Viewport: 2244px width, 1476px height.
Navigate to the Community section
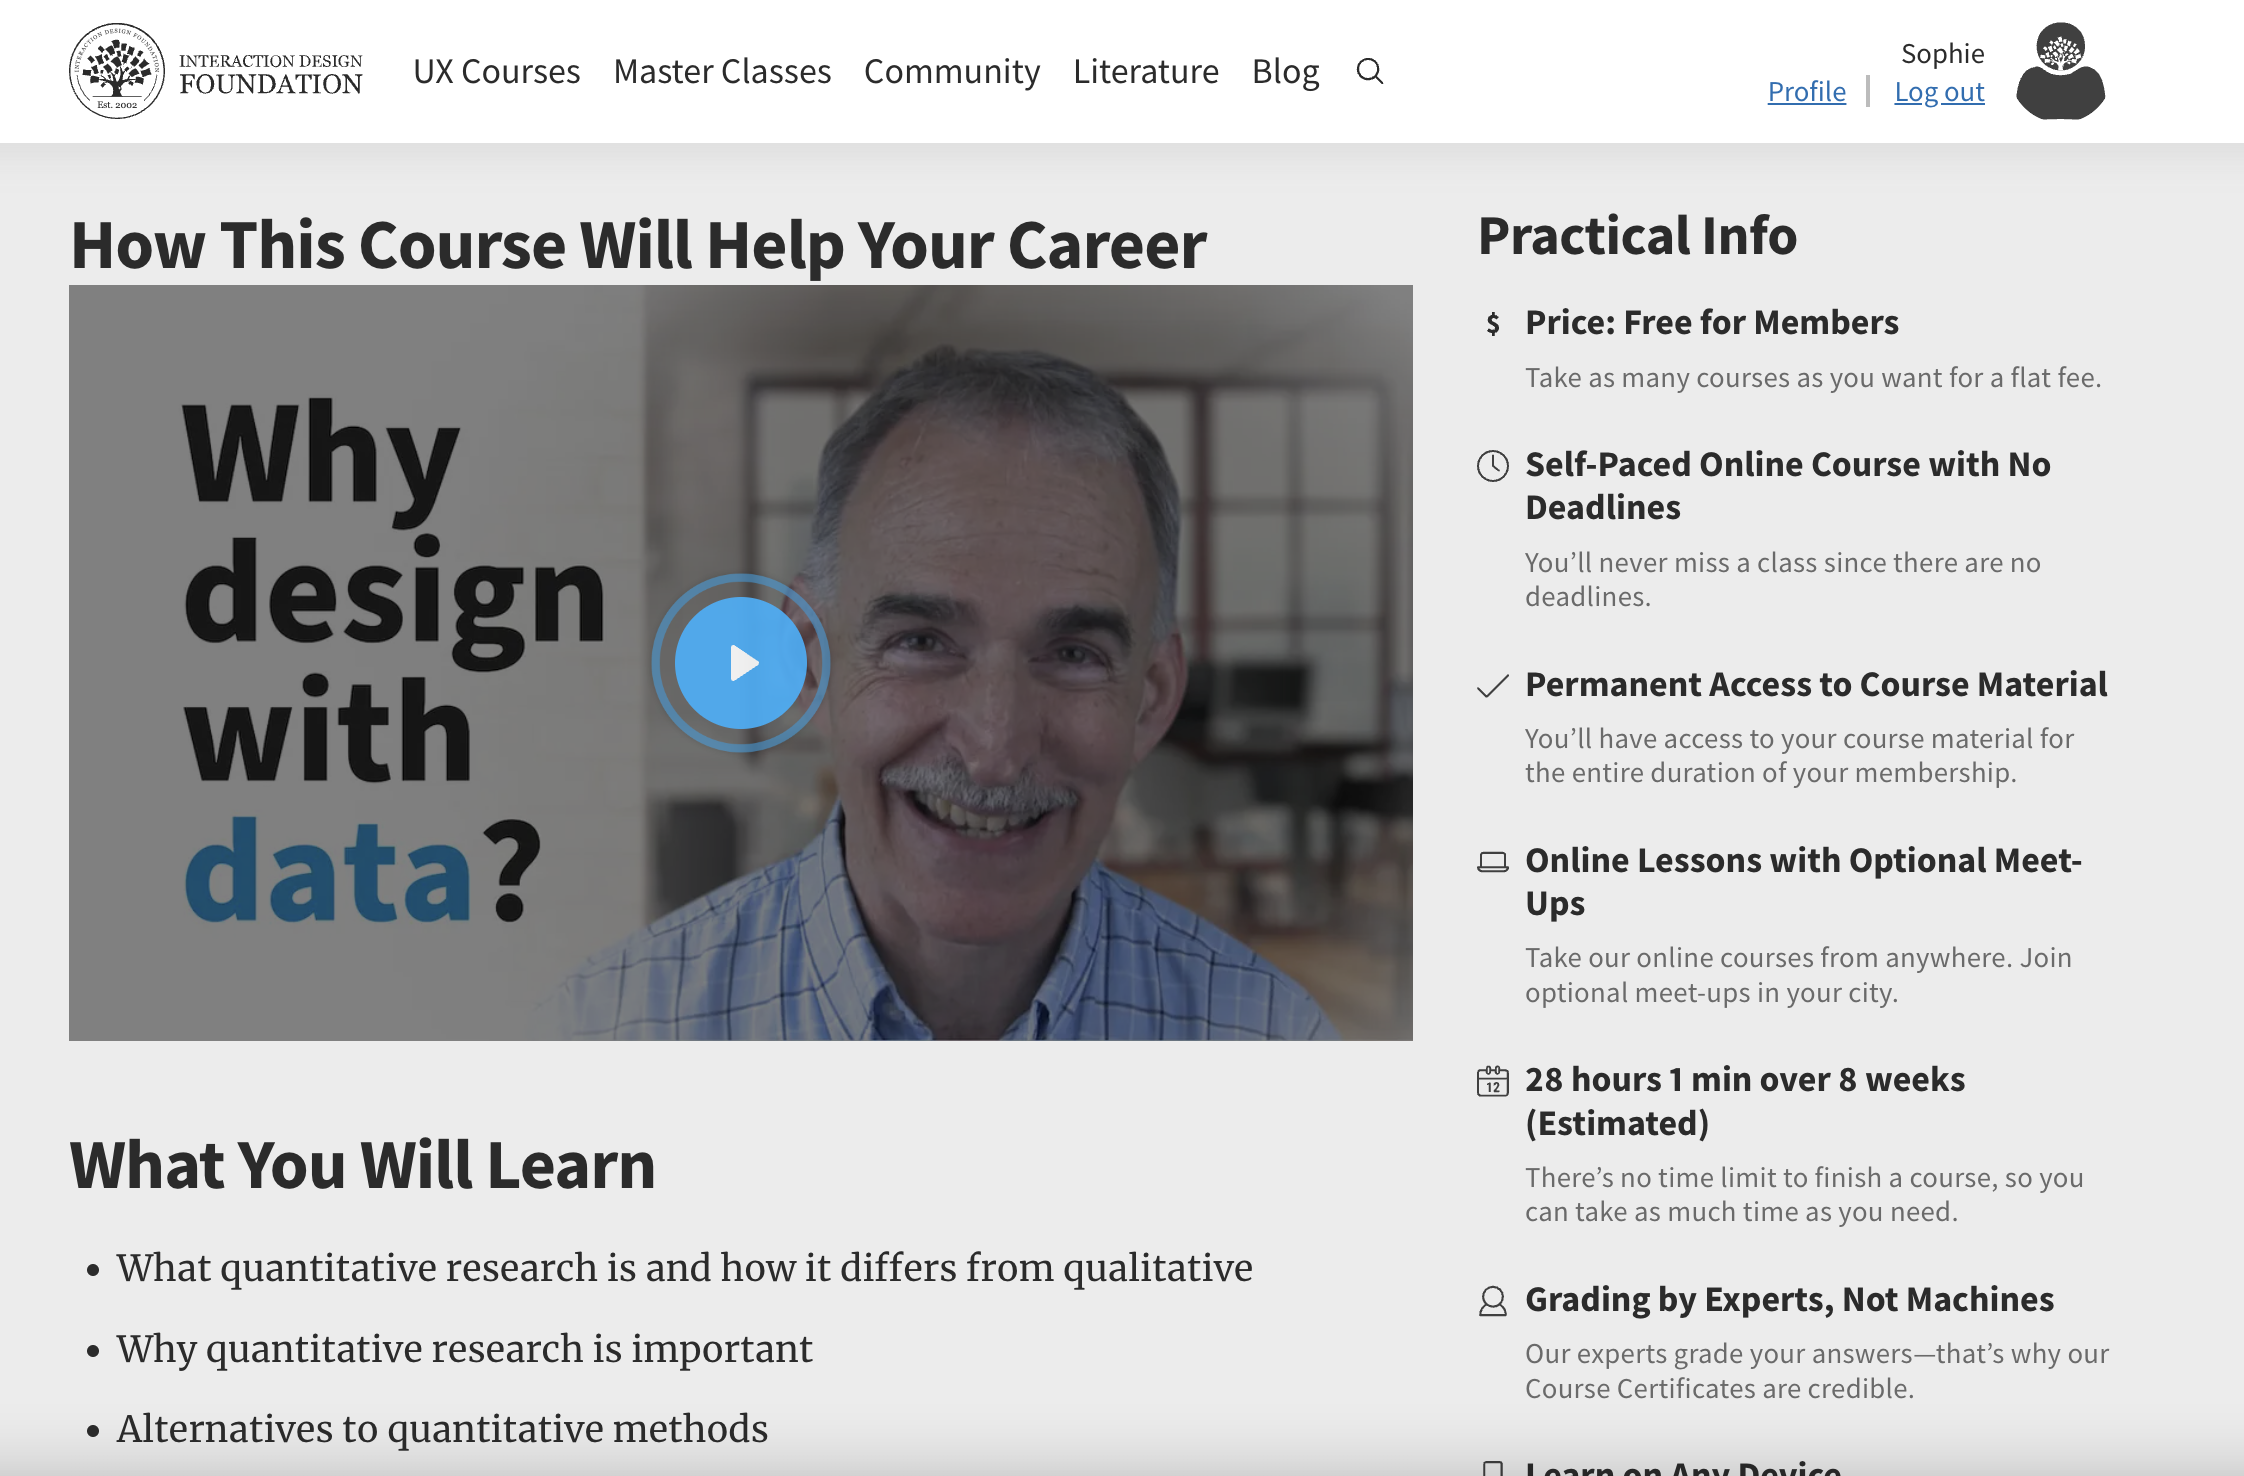pyautogui.click(x=952, y=71)
